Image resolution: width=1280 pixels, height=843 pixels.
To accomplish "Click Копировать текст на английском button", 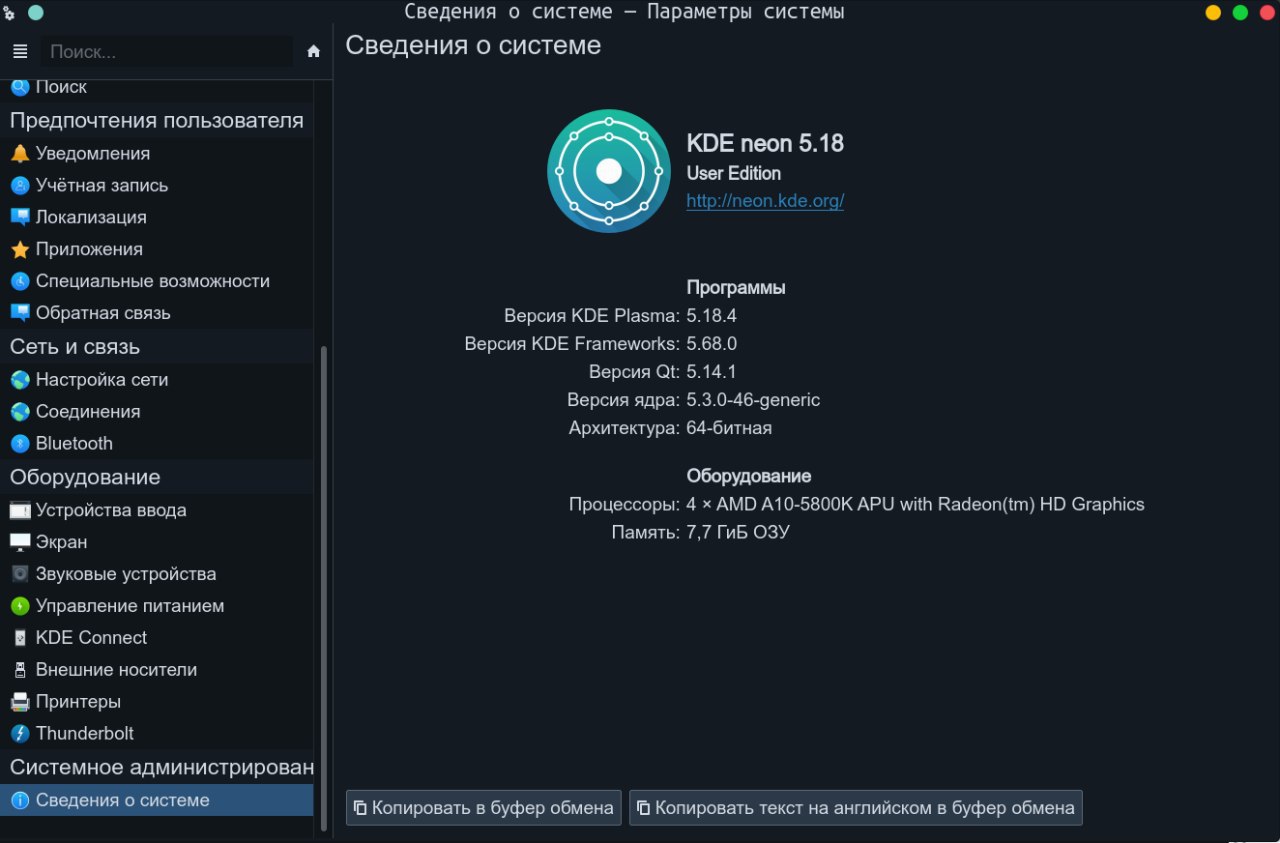I will coord(856,808).
